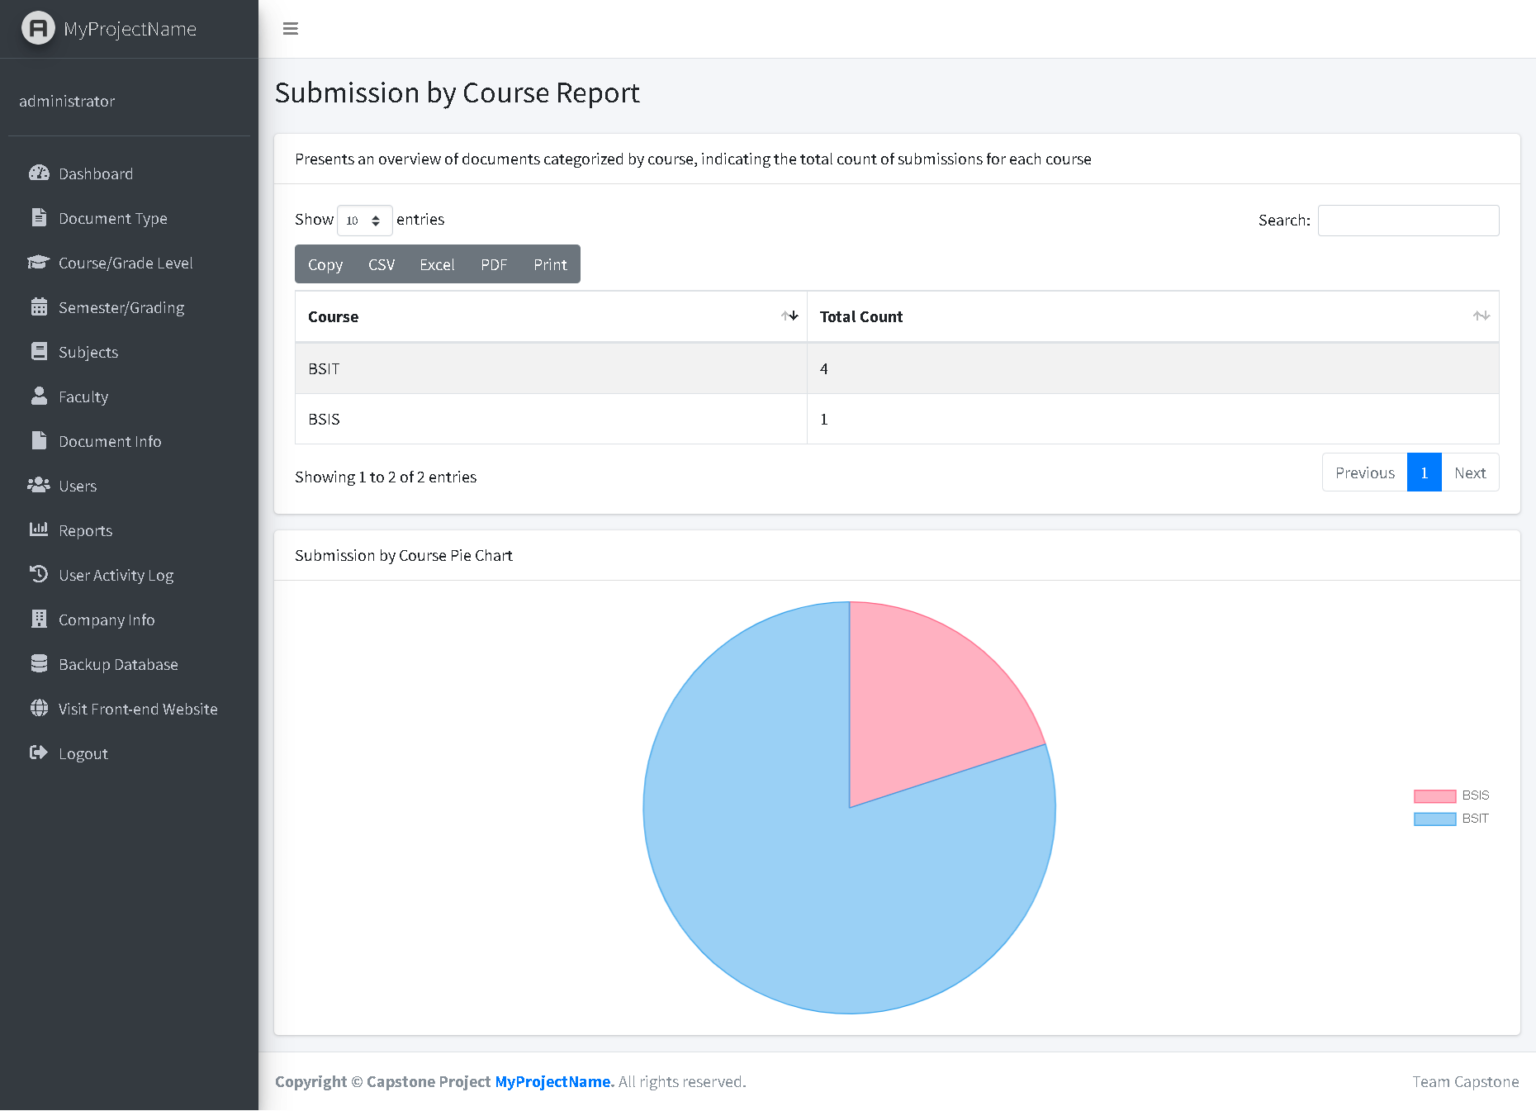Open Course/Grade Level settings

(38, 262)
